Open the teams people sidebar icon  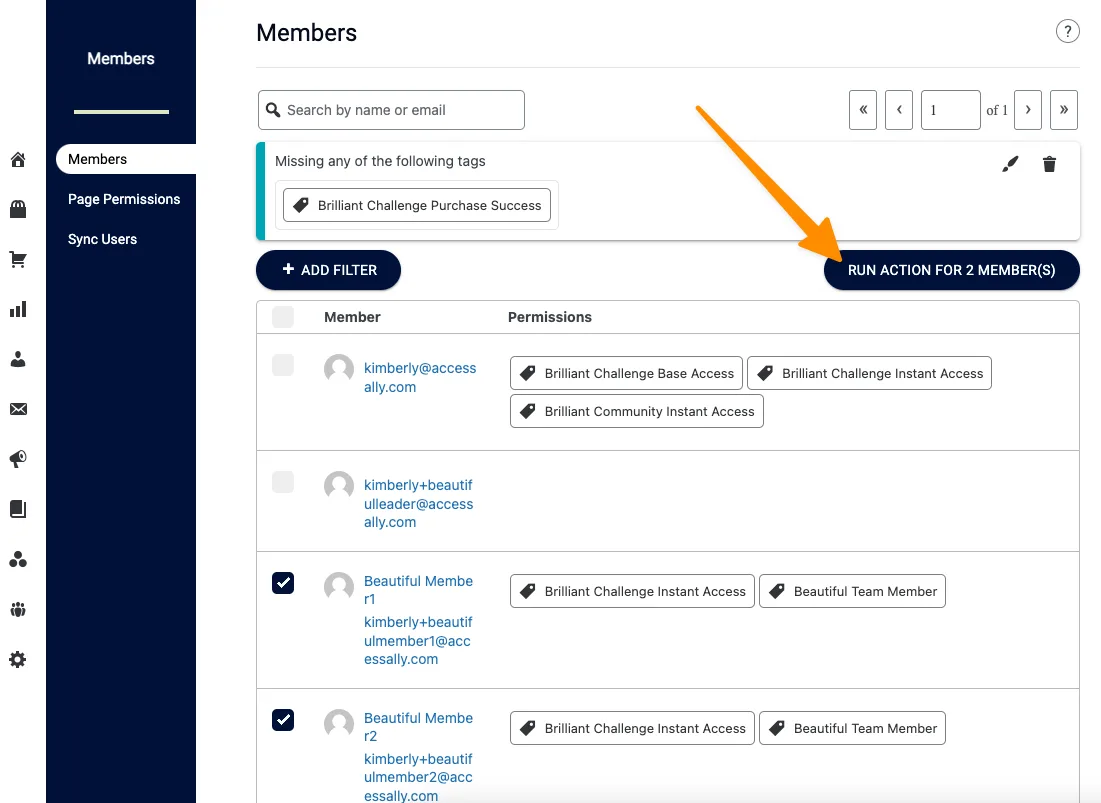click(18, 609)
